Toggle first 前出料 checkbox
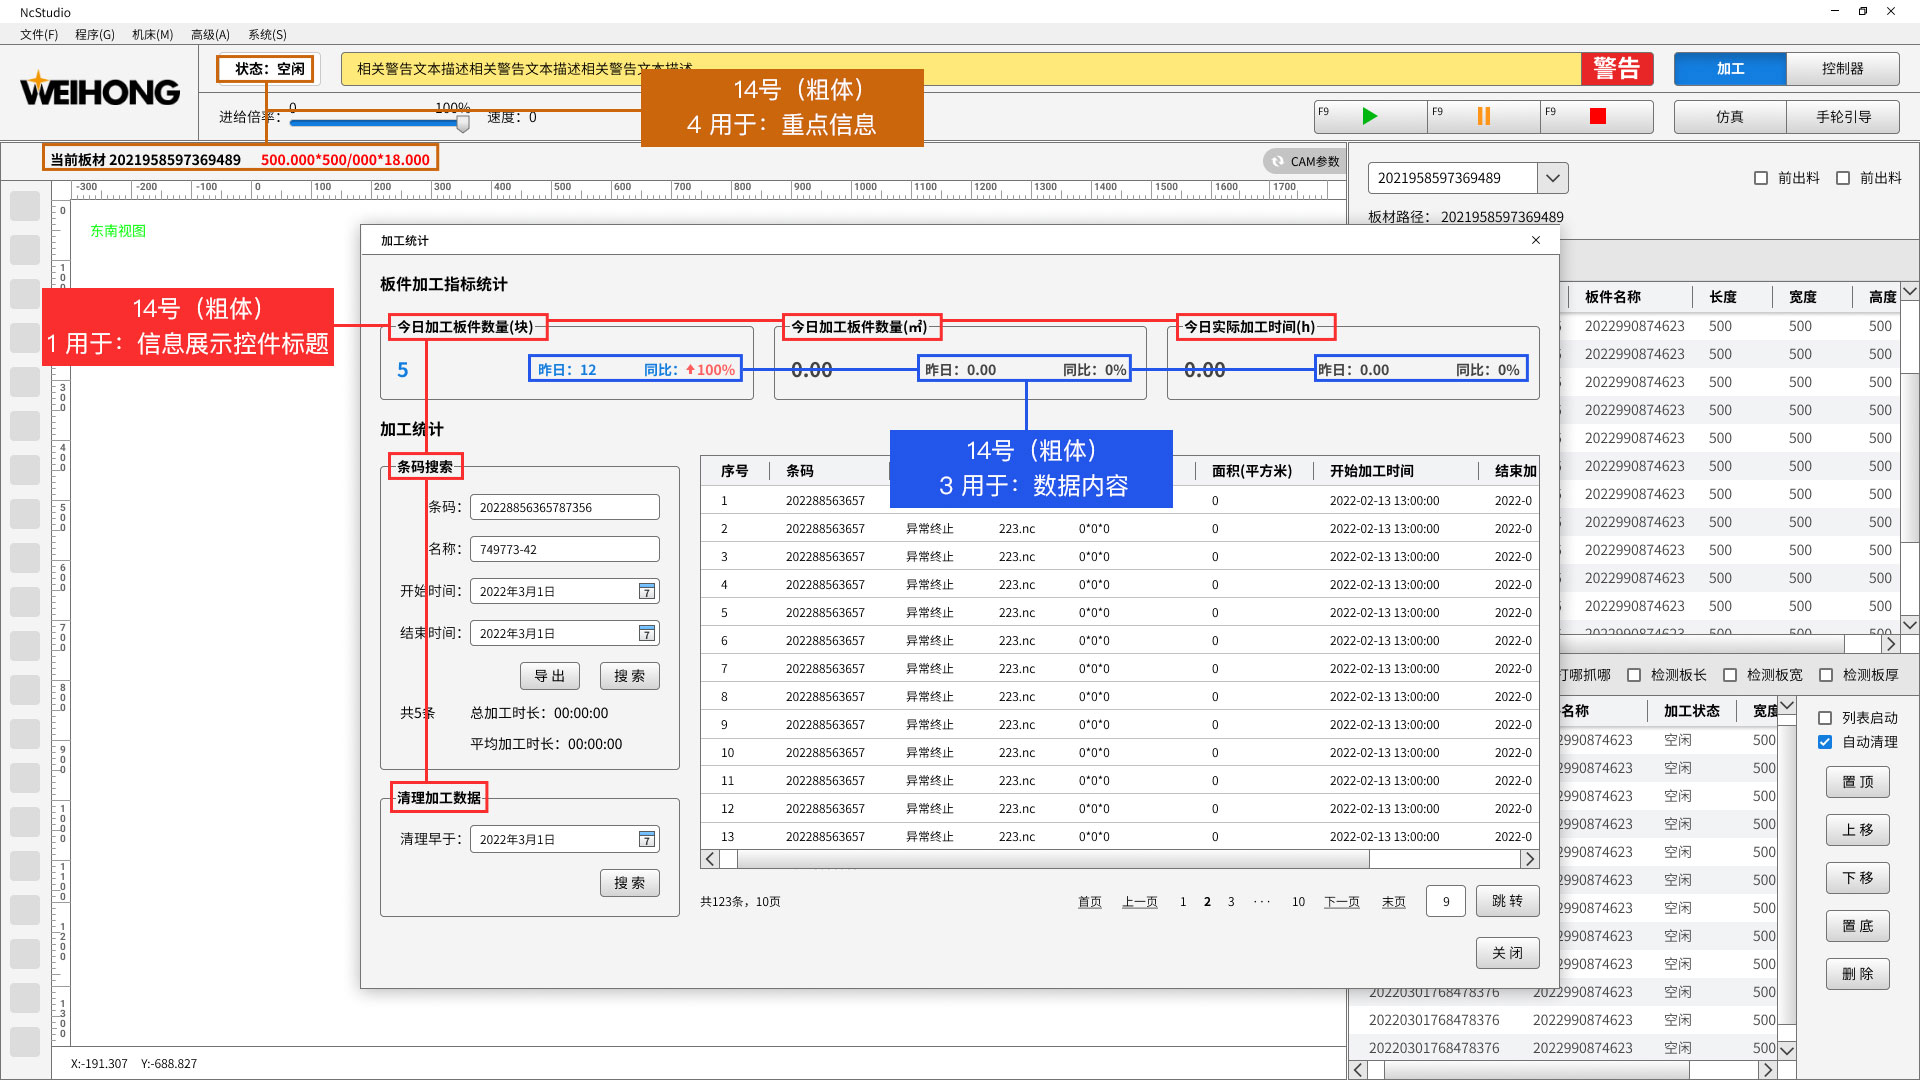This screenshot has width=1920, height=1080. click(1761, 178)
